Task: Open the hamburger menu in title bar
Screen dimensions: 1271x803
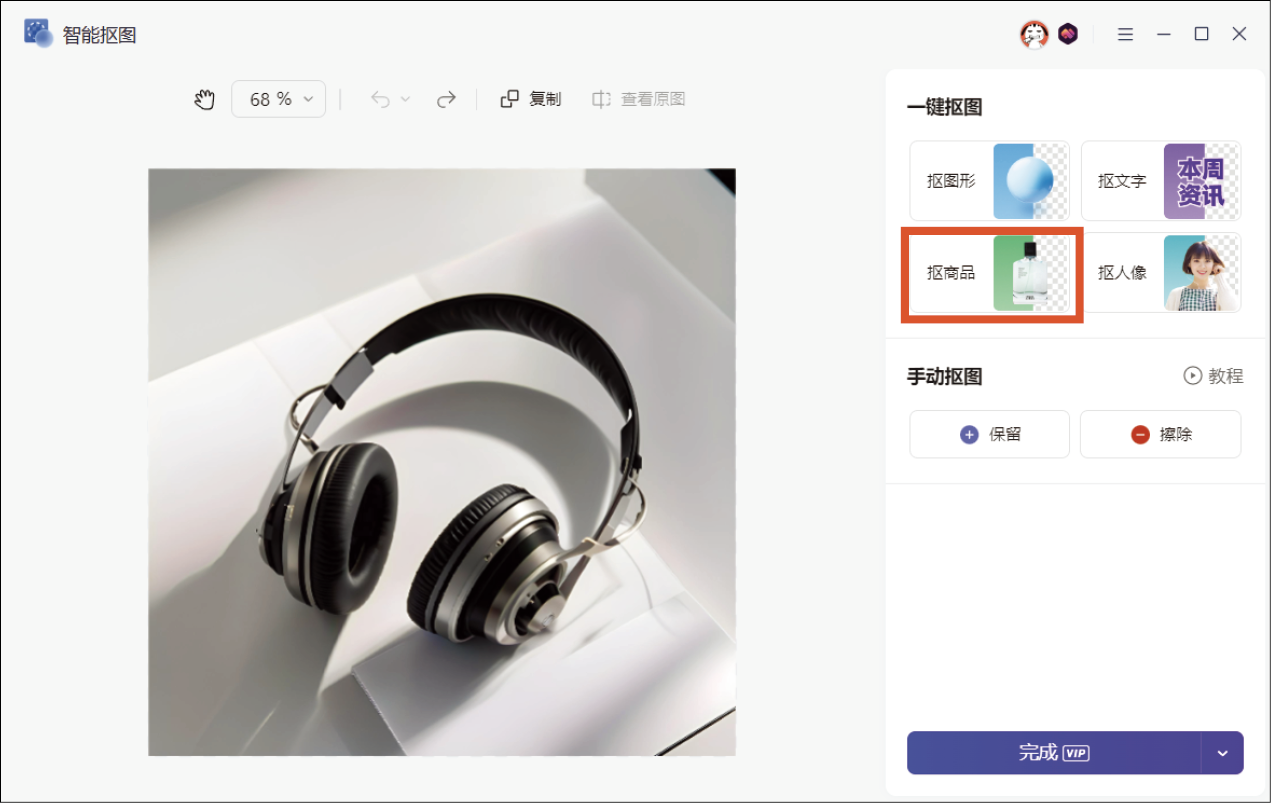Action: [1125, 34]
